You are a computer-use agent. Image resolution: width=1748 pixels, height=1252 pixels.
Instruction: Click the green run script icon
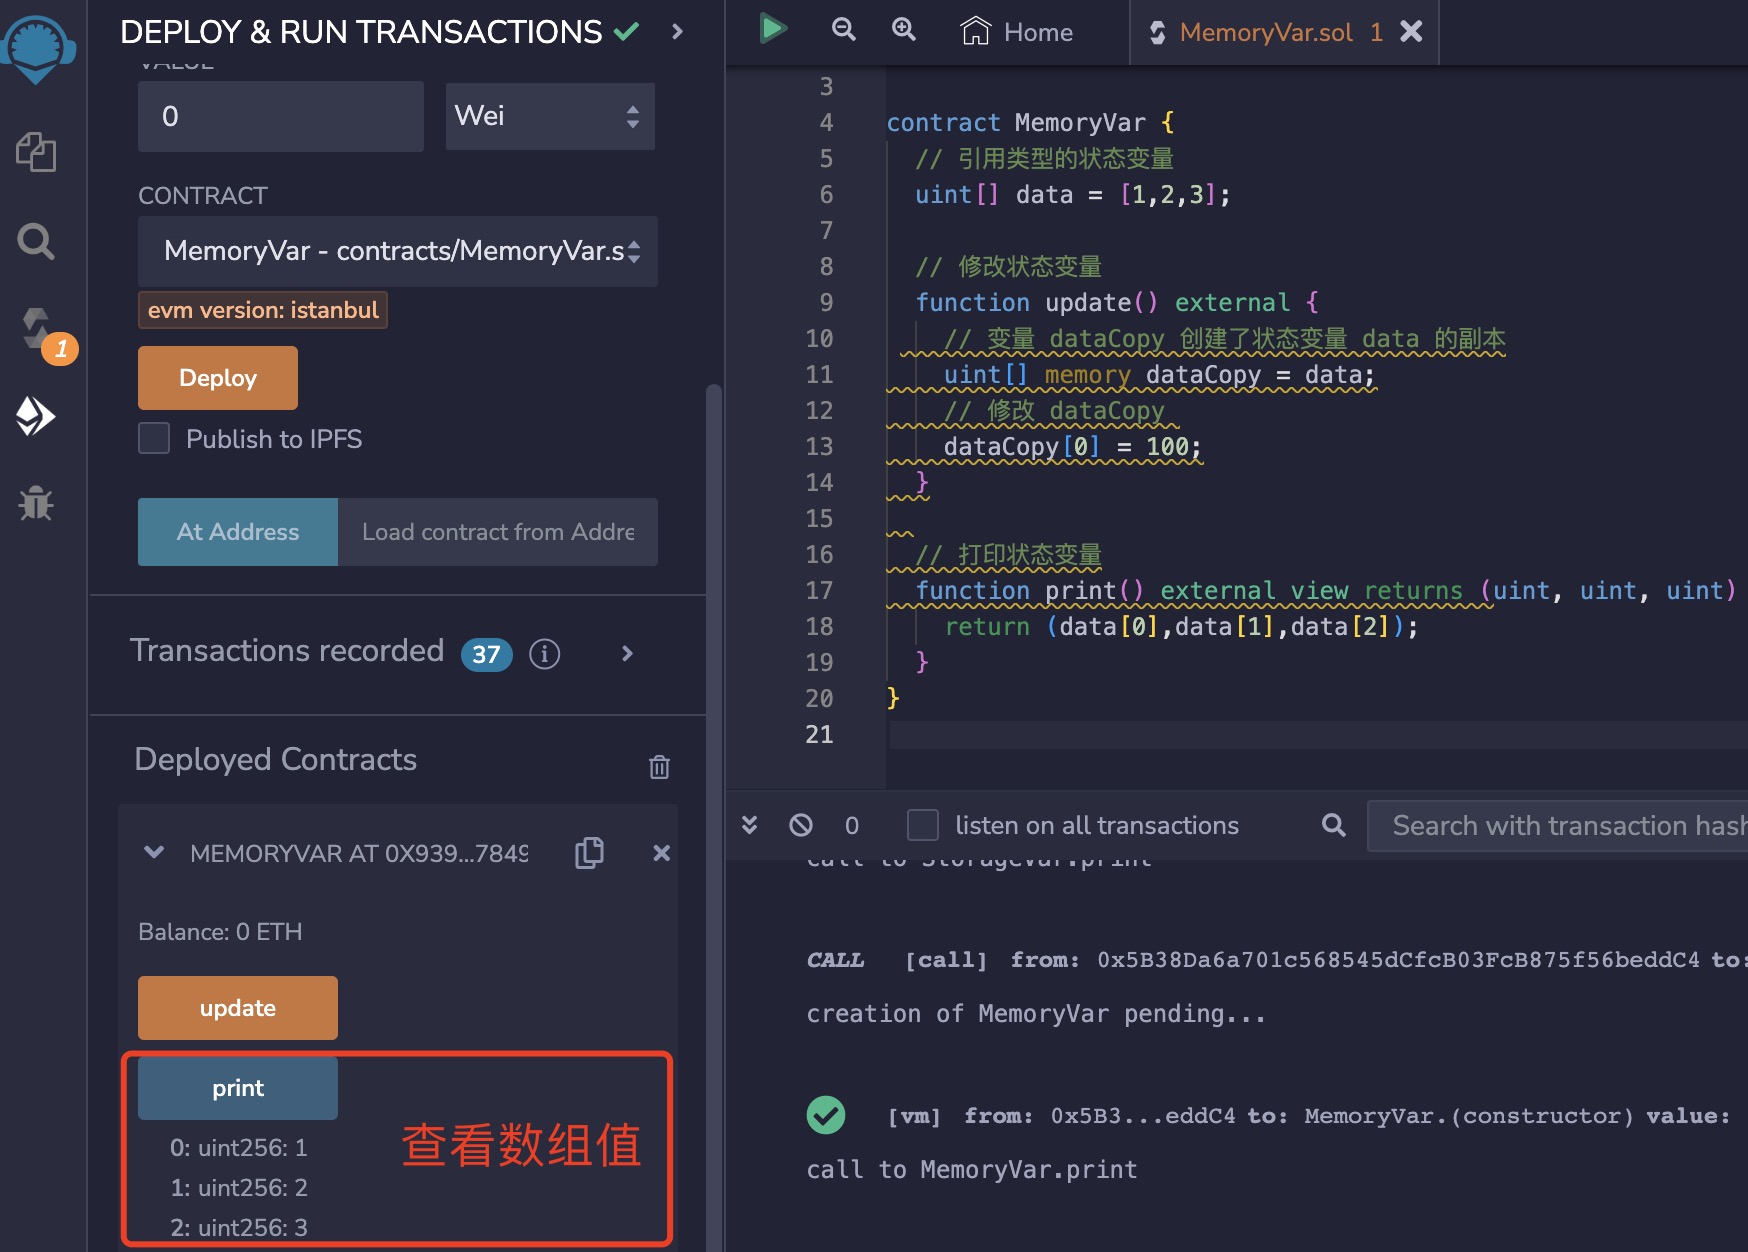(x=772, y=29)
